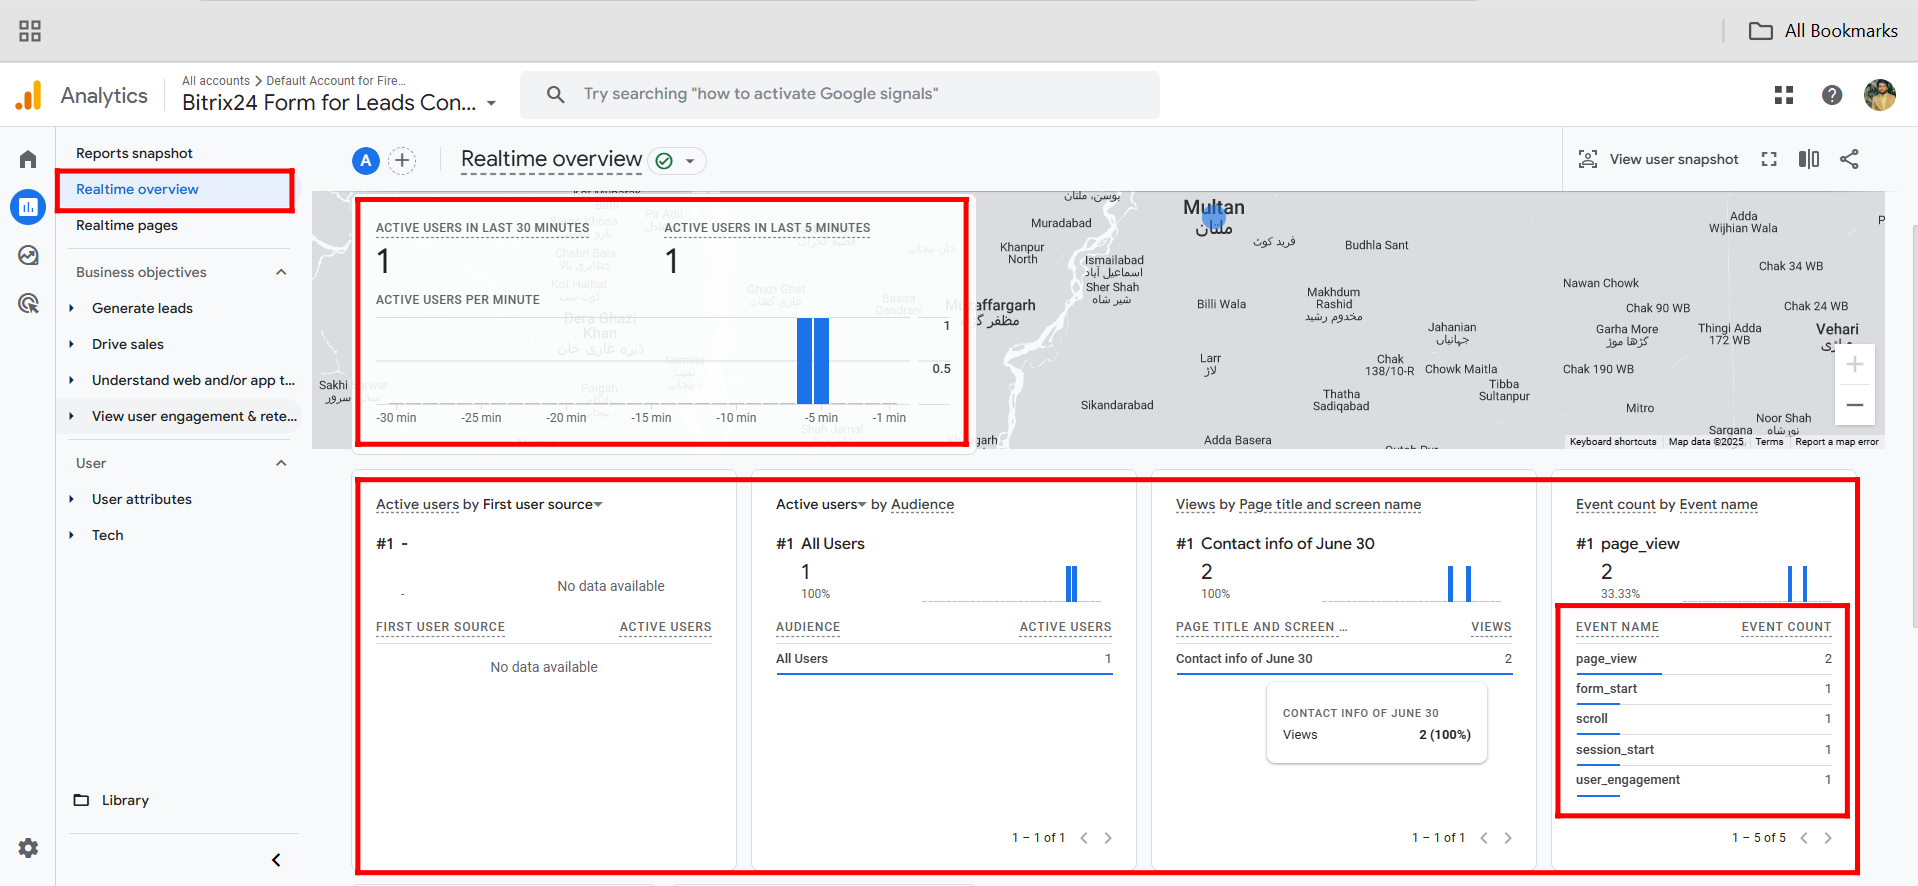Previous page arrow in Views card
This screenshot has width=1918, height=886.
pyautogui.click(x=1484, y=838)
